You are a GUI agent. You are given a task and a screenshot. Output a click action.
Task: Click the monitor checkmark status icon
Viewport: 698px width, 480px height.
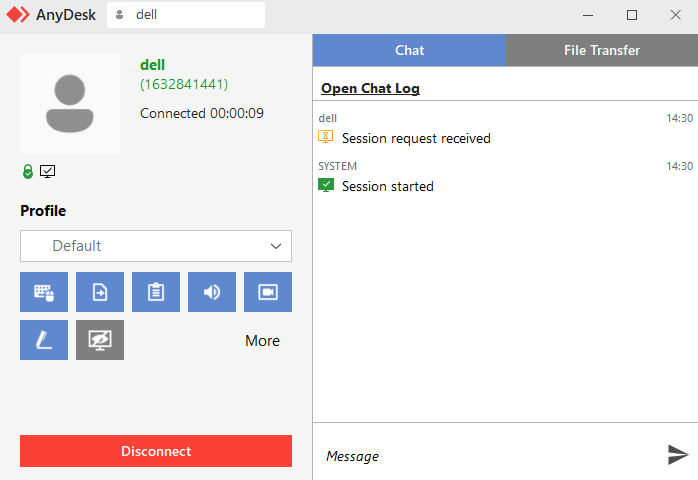(x=48, y=171)
